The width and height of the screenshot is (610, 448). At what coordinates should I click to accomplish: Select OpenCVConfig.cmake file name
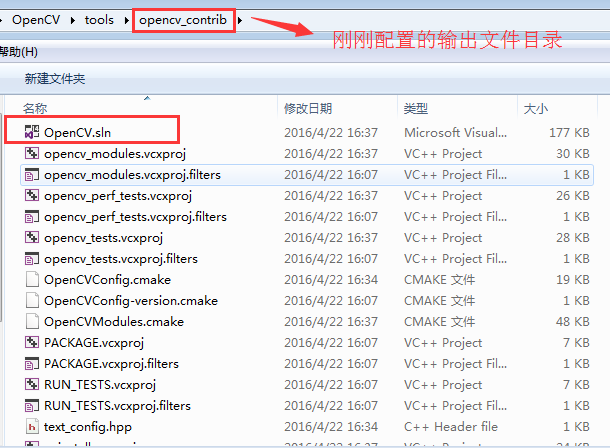coord(107,280)
